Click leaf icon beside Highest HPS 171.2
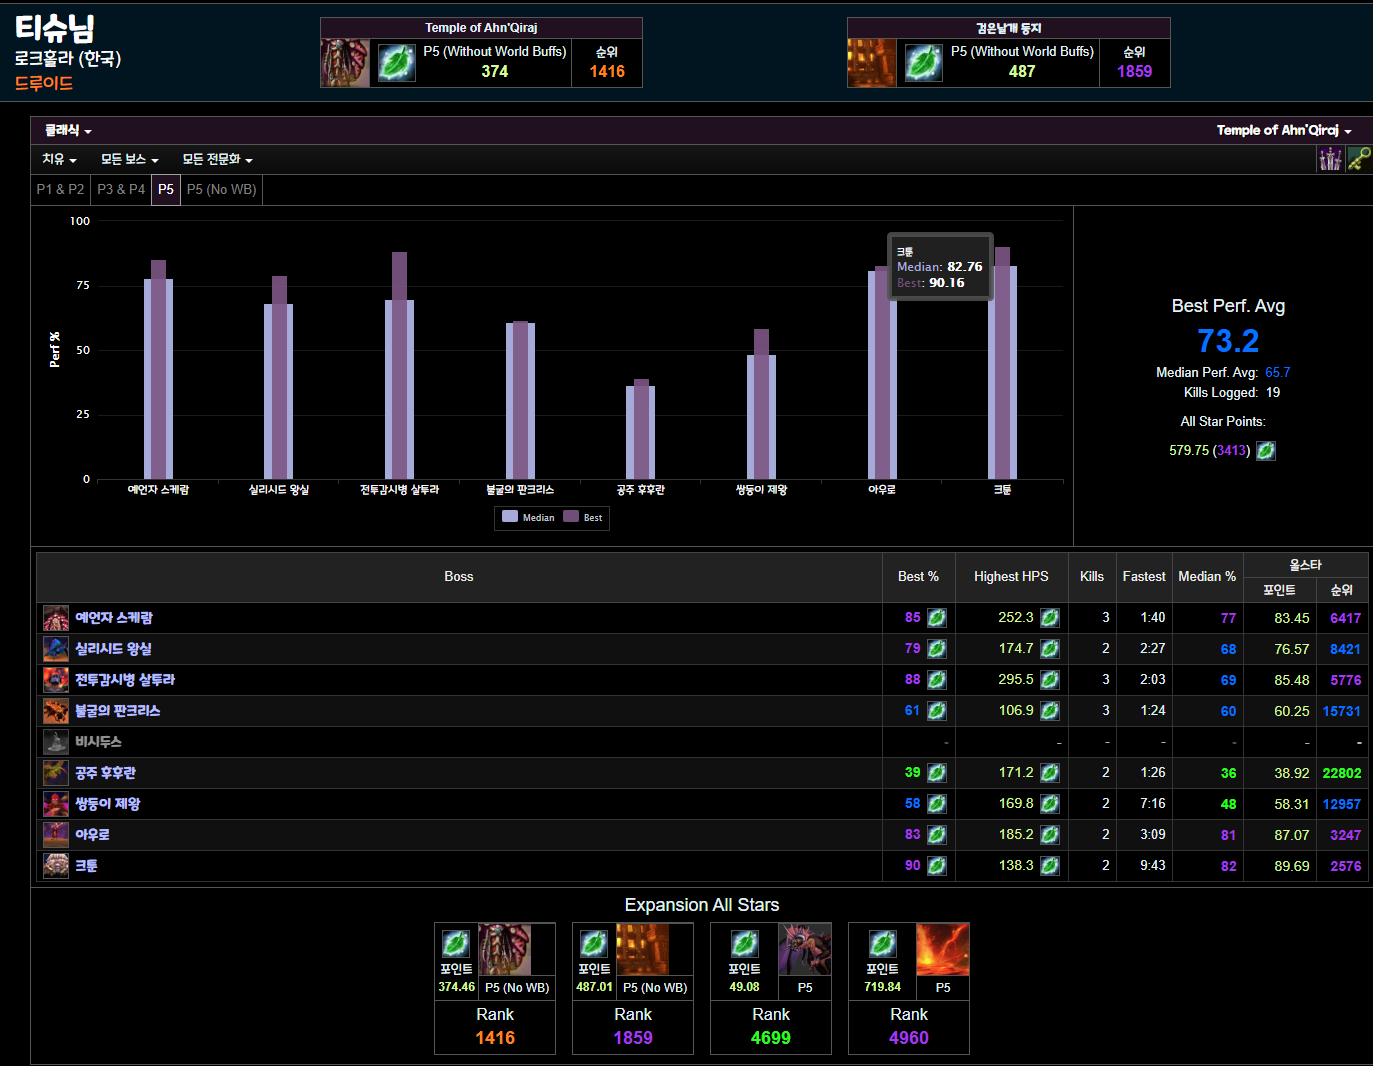 point(1050,773)
